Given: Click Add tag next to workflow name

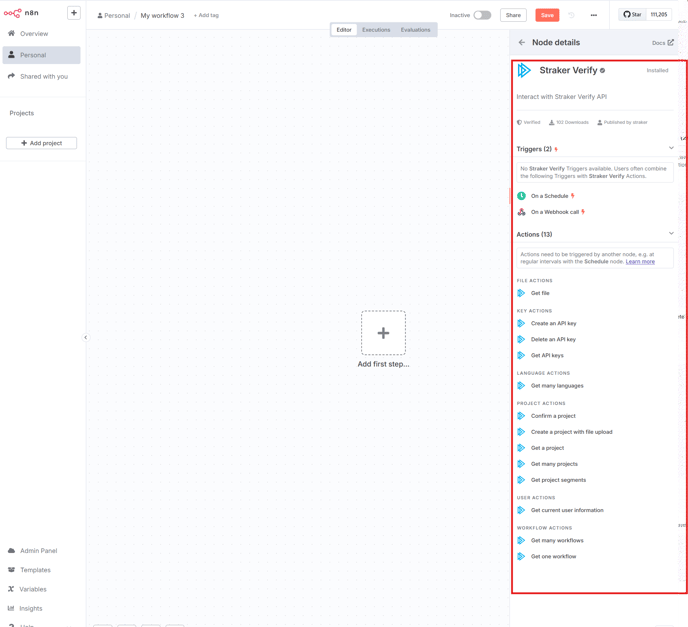Looking at the screenshot, I should point(206,15).
